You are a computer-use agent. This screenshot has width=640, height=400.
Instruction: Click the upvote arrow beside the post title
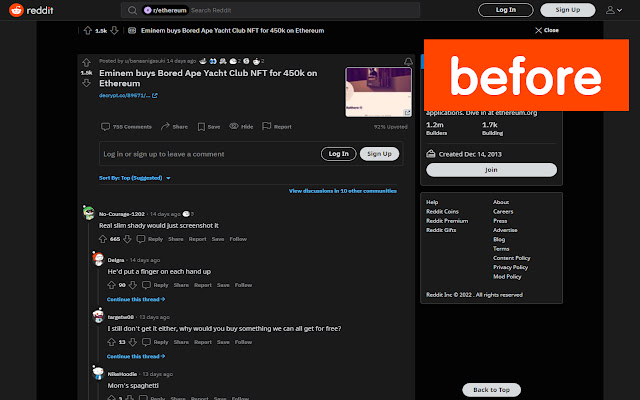click(x=86, y=62)
